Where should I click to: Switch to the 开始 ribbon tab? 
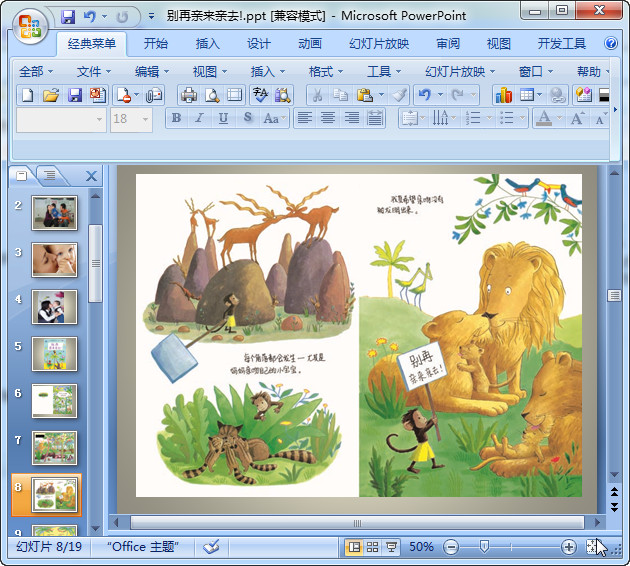pyautogui.click(x=156, y=43)
